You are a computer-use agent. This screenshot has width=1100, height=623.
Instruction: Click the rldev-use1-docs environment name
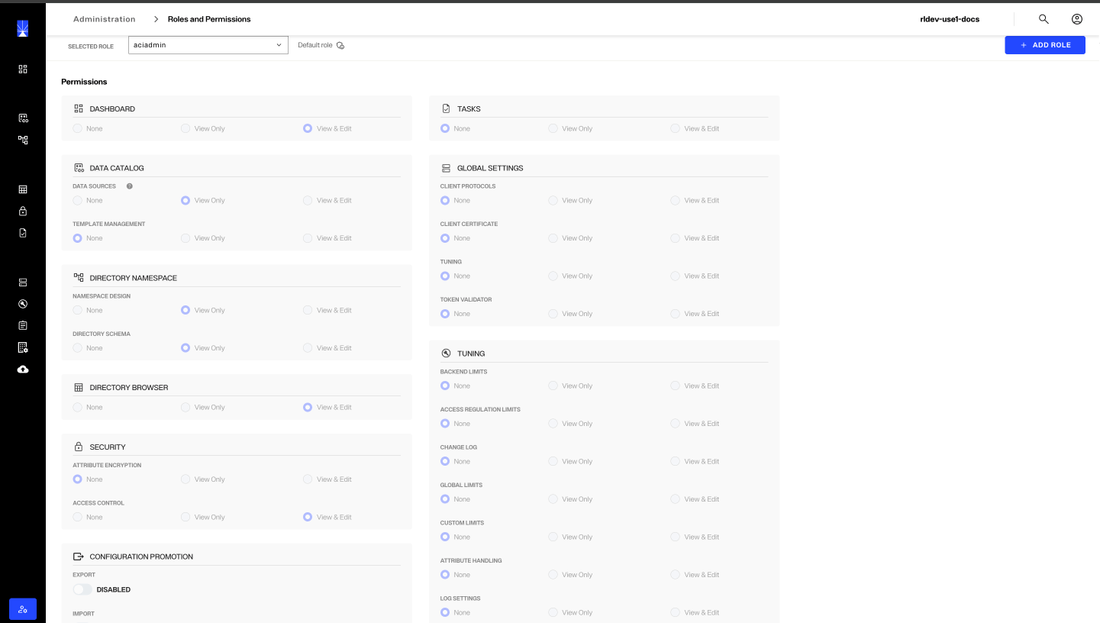[949, 19]
